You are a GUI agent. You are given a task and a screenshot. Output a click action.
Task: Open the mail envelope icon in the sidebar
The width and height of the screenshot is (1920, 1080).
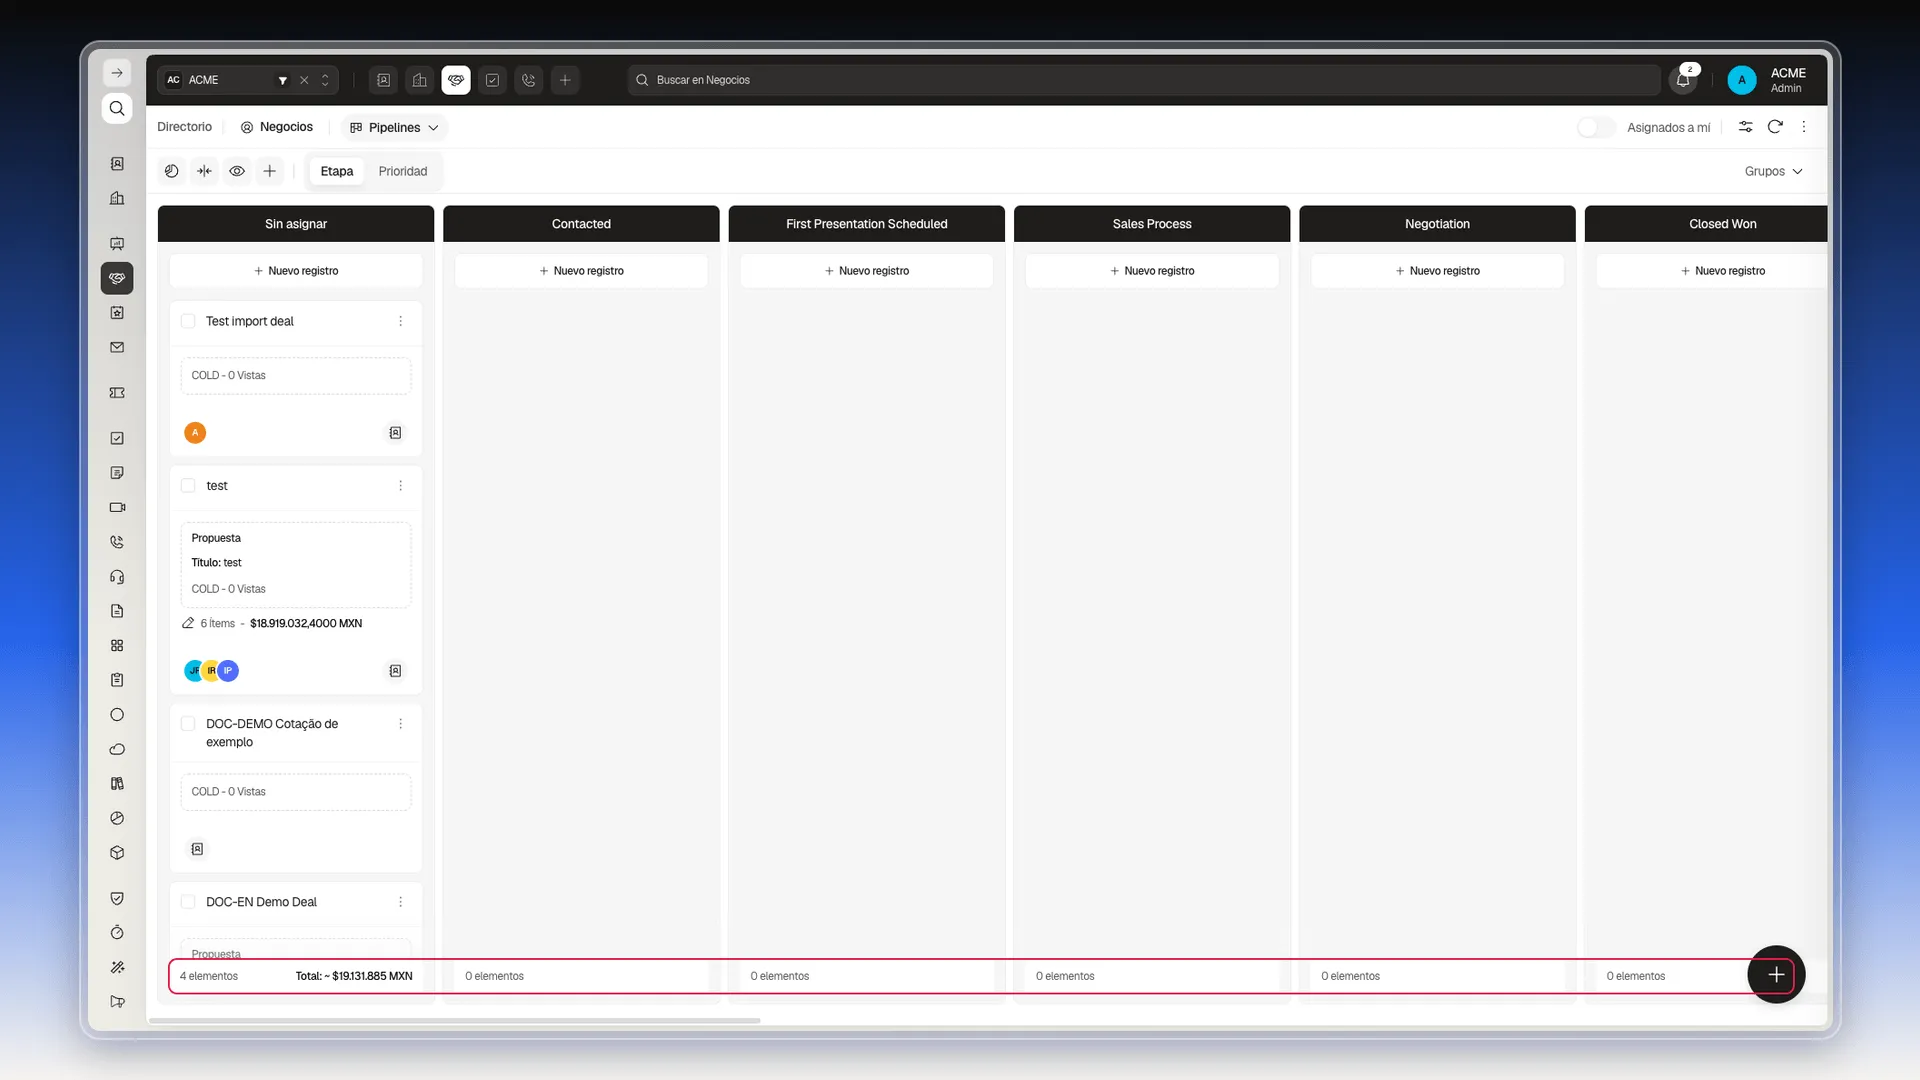(117, 347)
